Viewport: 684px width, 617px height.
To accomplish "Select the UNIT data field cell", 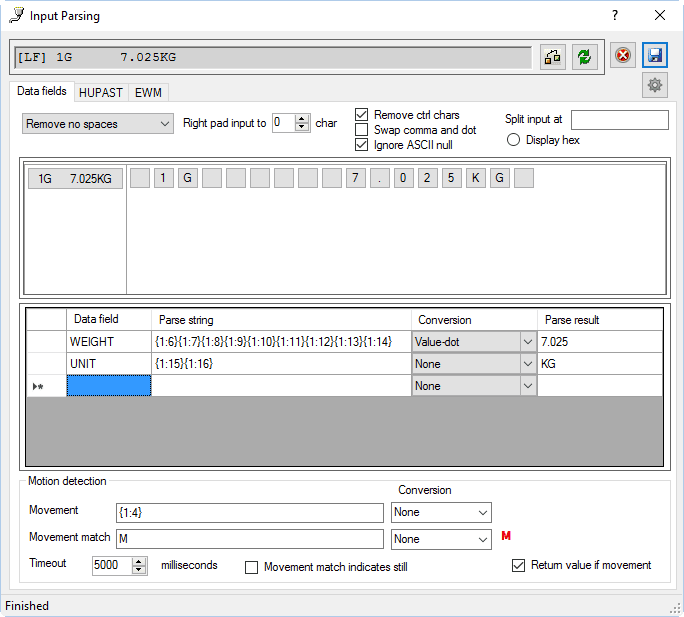I will 109,363.
